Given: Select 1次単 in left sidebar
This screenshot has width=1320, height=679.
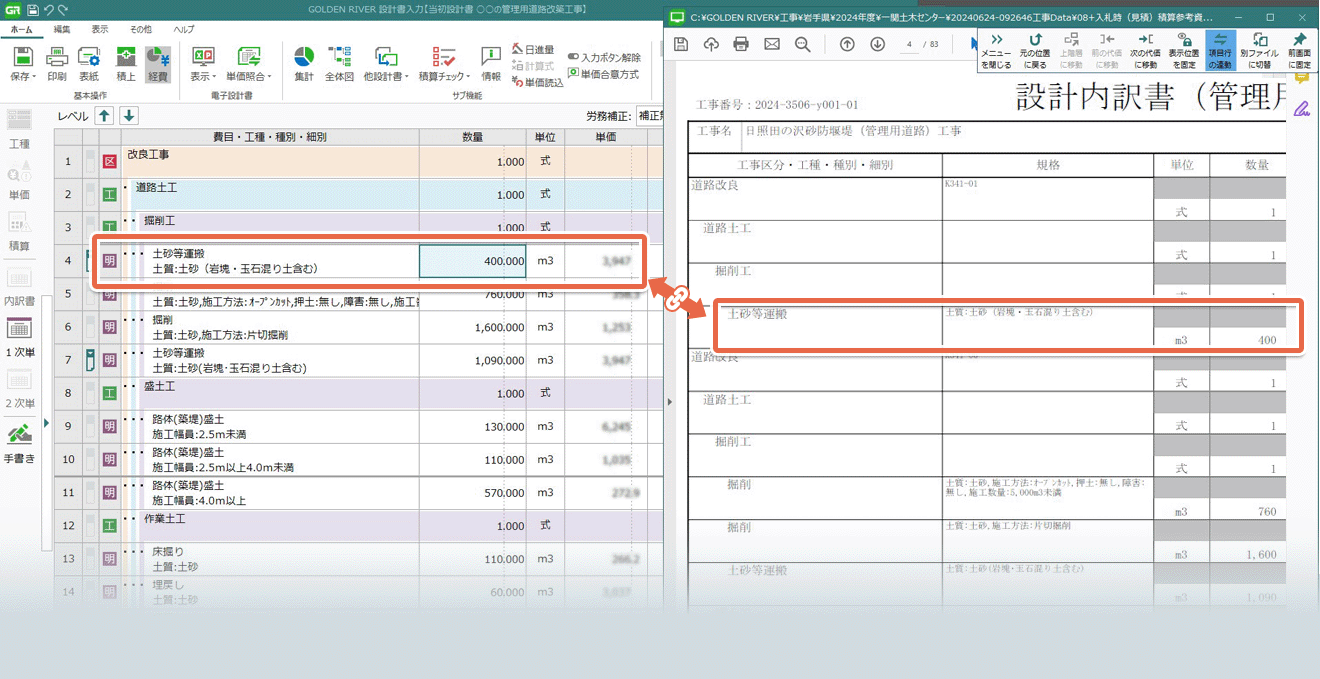Looking at the screenshot, I should point(19,338).
